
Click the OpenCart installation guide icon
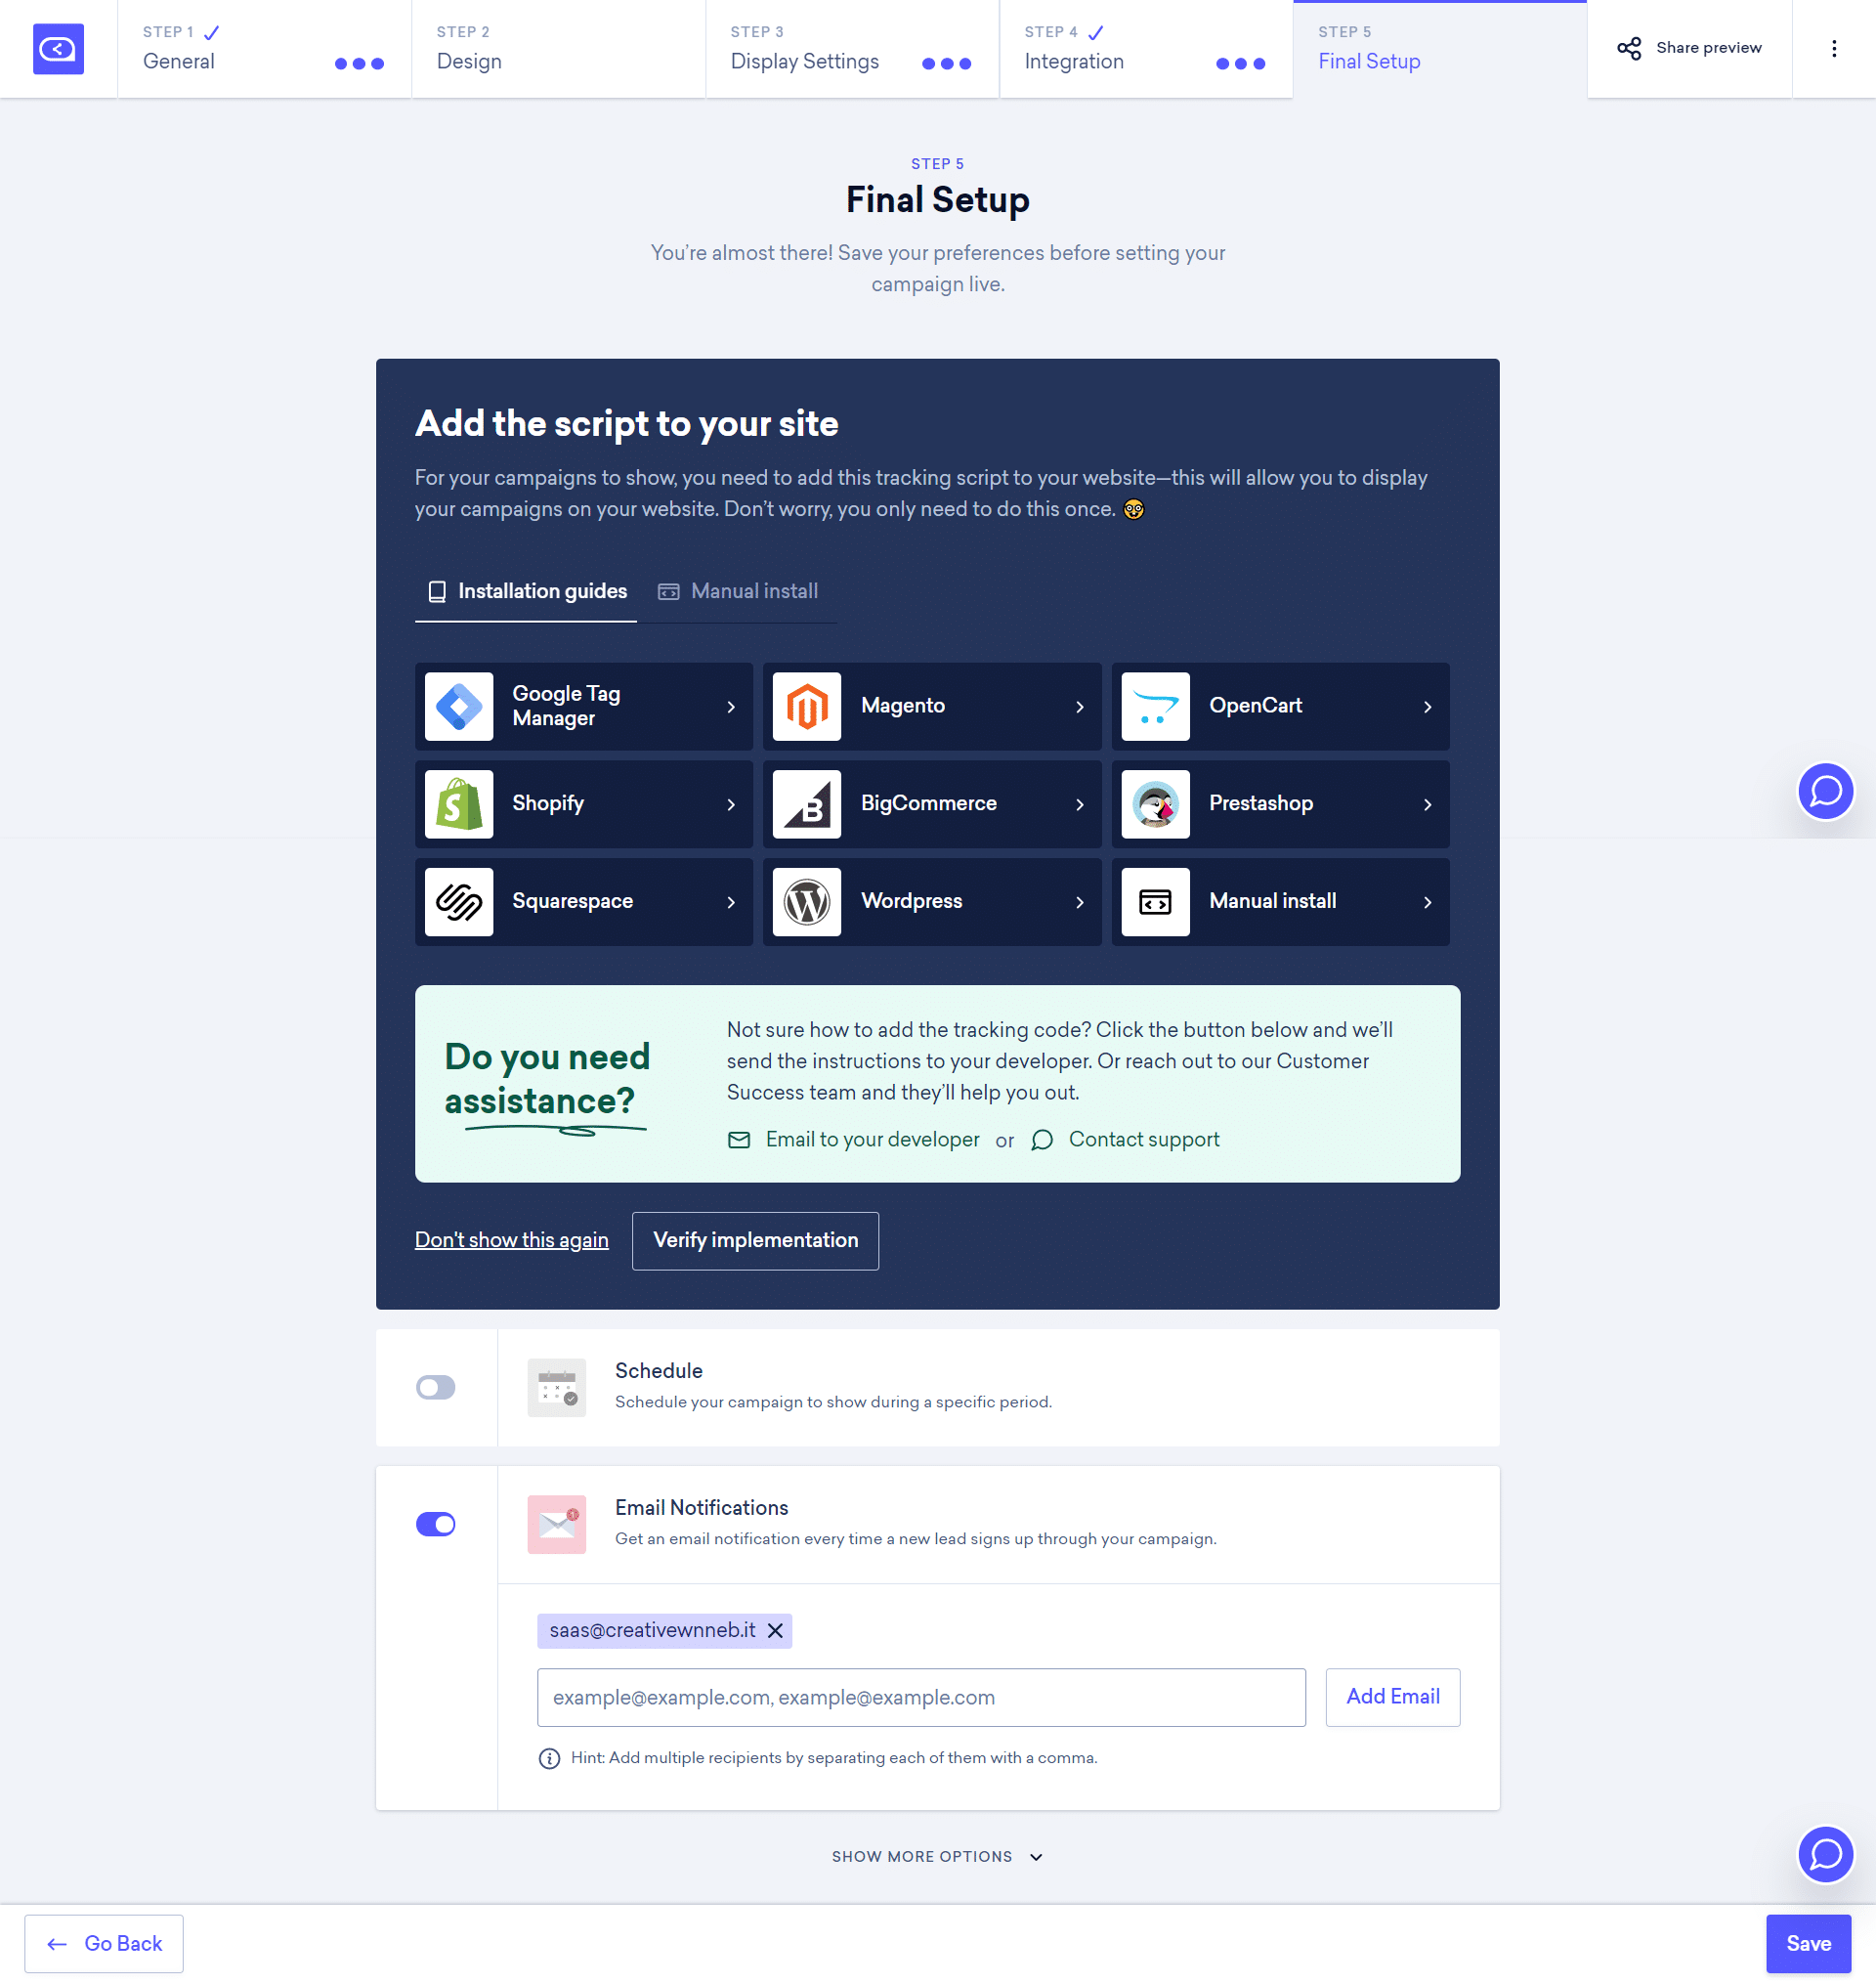1155,706
